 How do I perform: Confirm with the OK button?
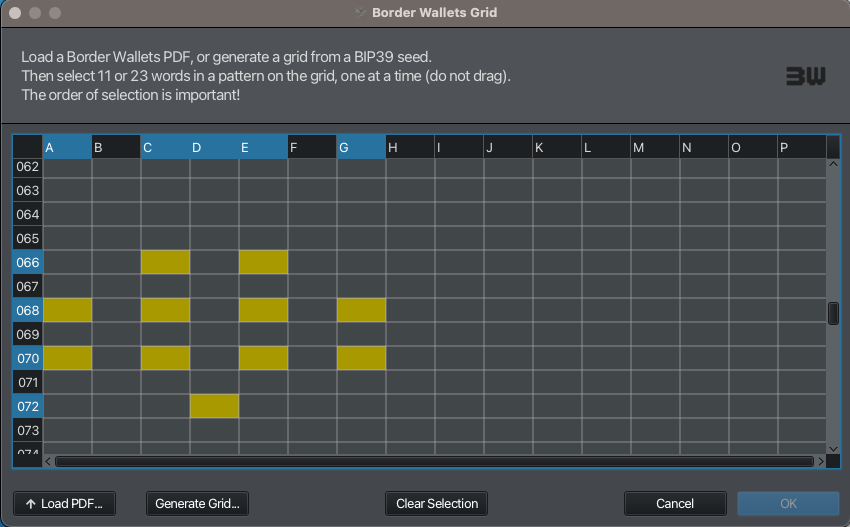click(788, 504)
